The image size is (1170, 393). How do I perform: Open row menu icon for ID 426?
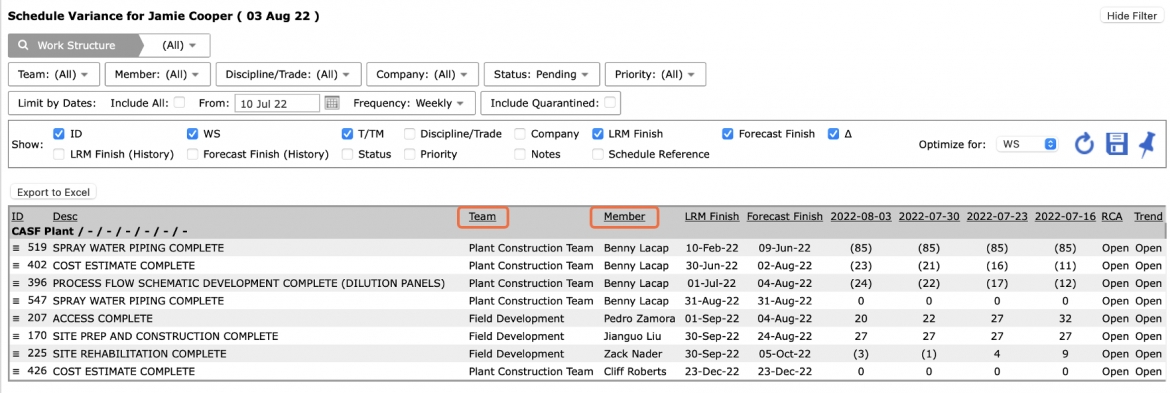click(x=16, y=371)
